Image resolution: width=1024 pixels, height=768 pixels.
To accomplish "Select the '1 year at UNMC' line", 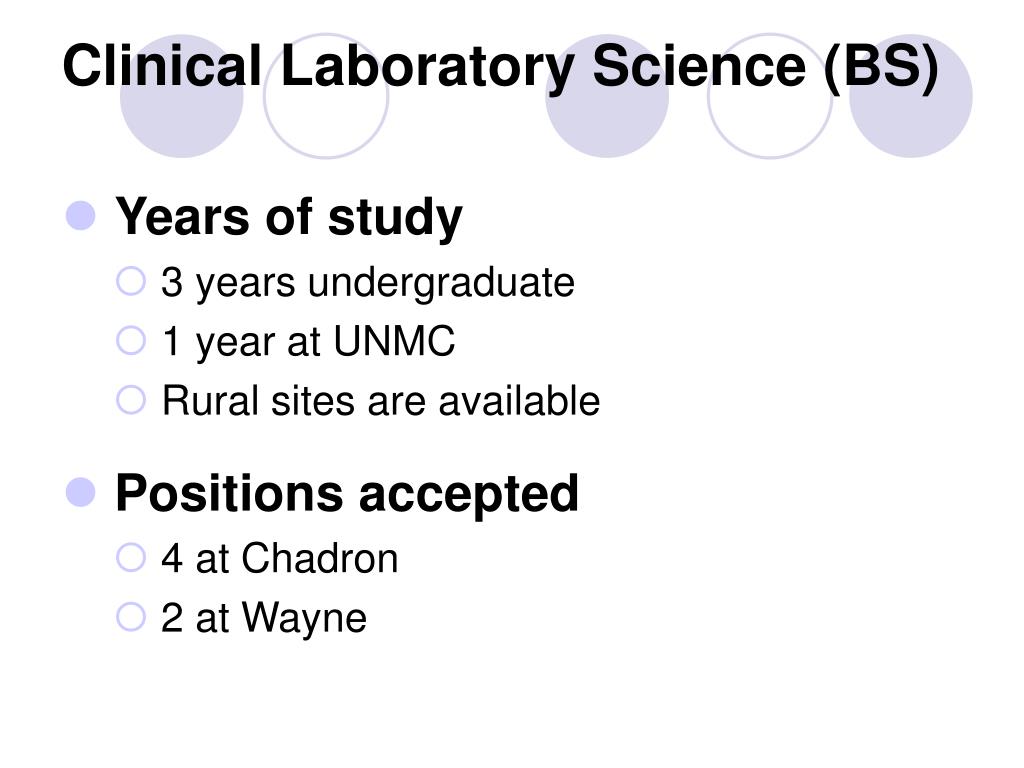I will click(308, 342).
